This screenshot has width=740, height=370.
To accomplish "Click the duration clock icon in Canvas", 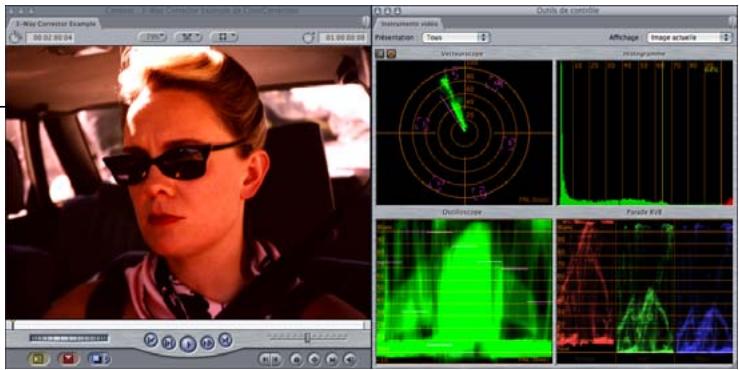I will pos(16,37).
